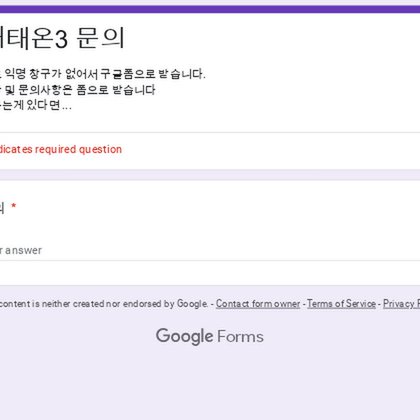Select the form title ending in 3 문의
The width and height of the screenshot is (420, 420).
62,38
